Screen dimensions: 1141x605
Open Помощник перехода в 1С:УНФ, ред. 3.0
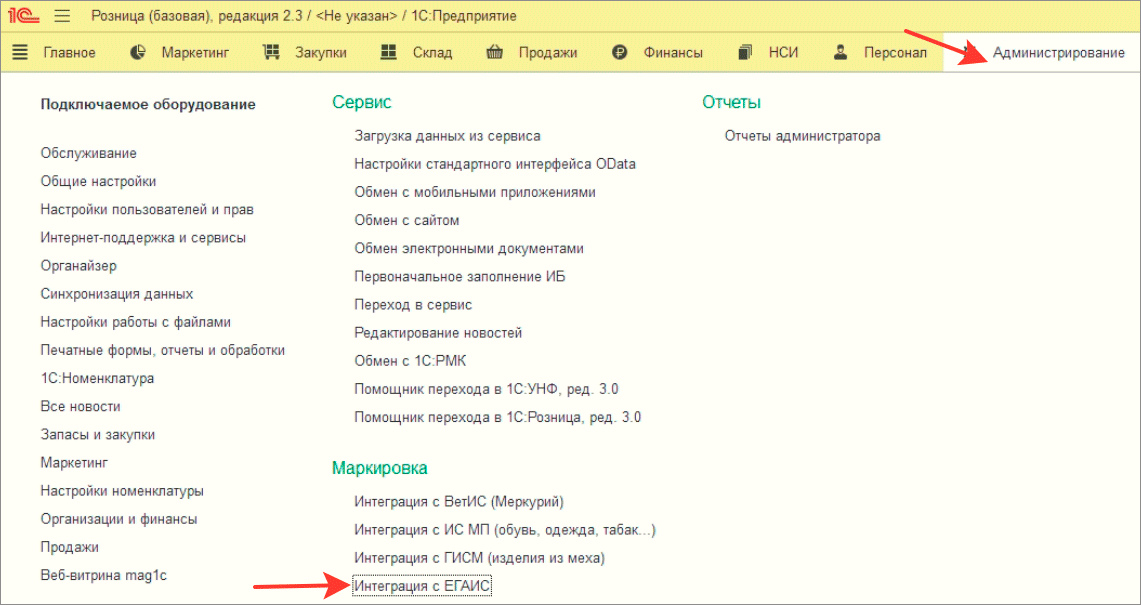coord(486,389)
